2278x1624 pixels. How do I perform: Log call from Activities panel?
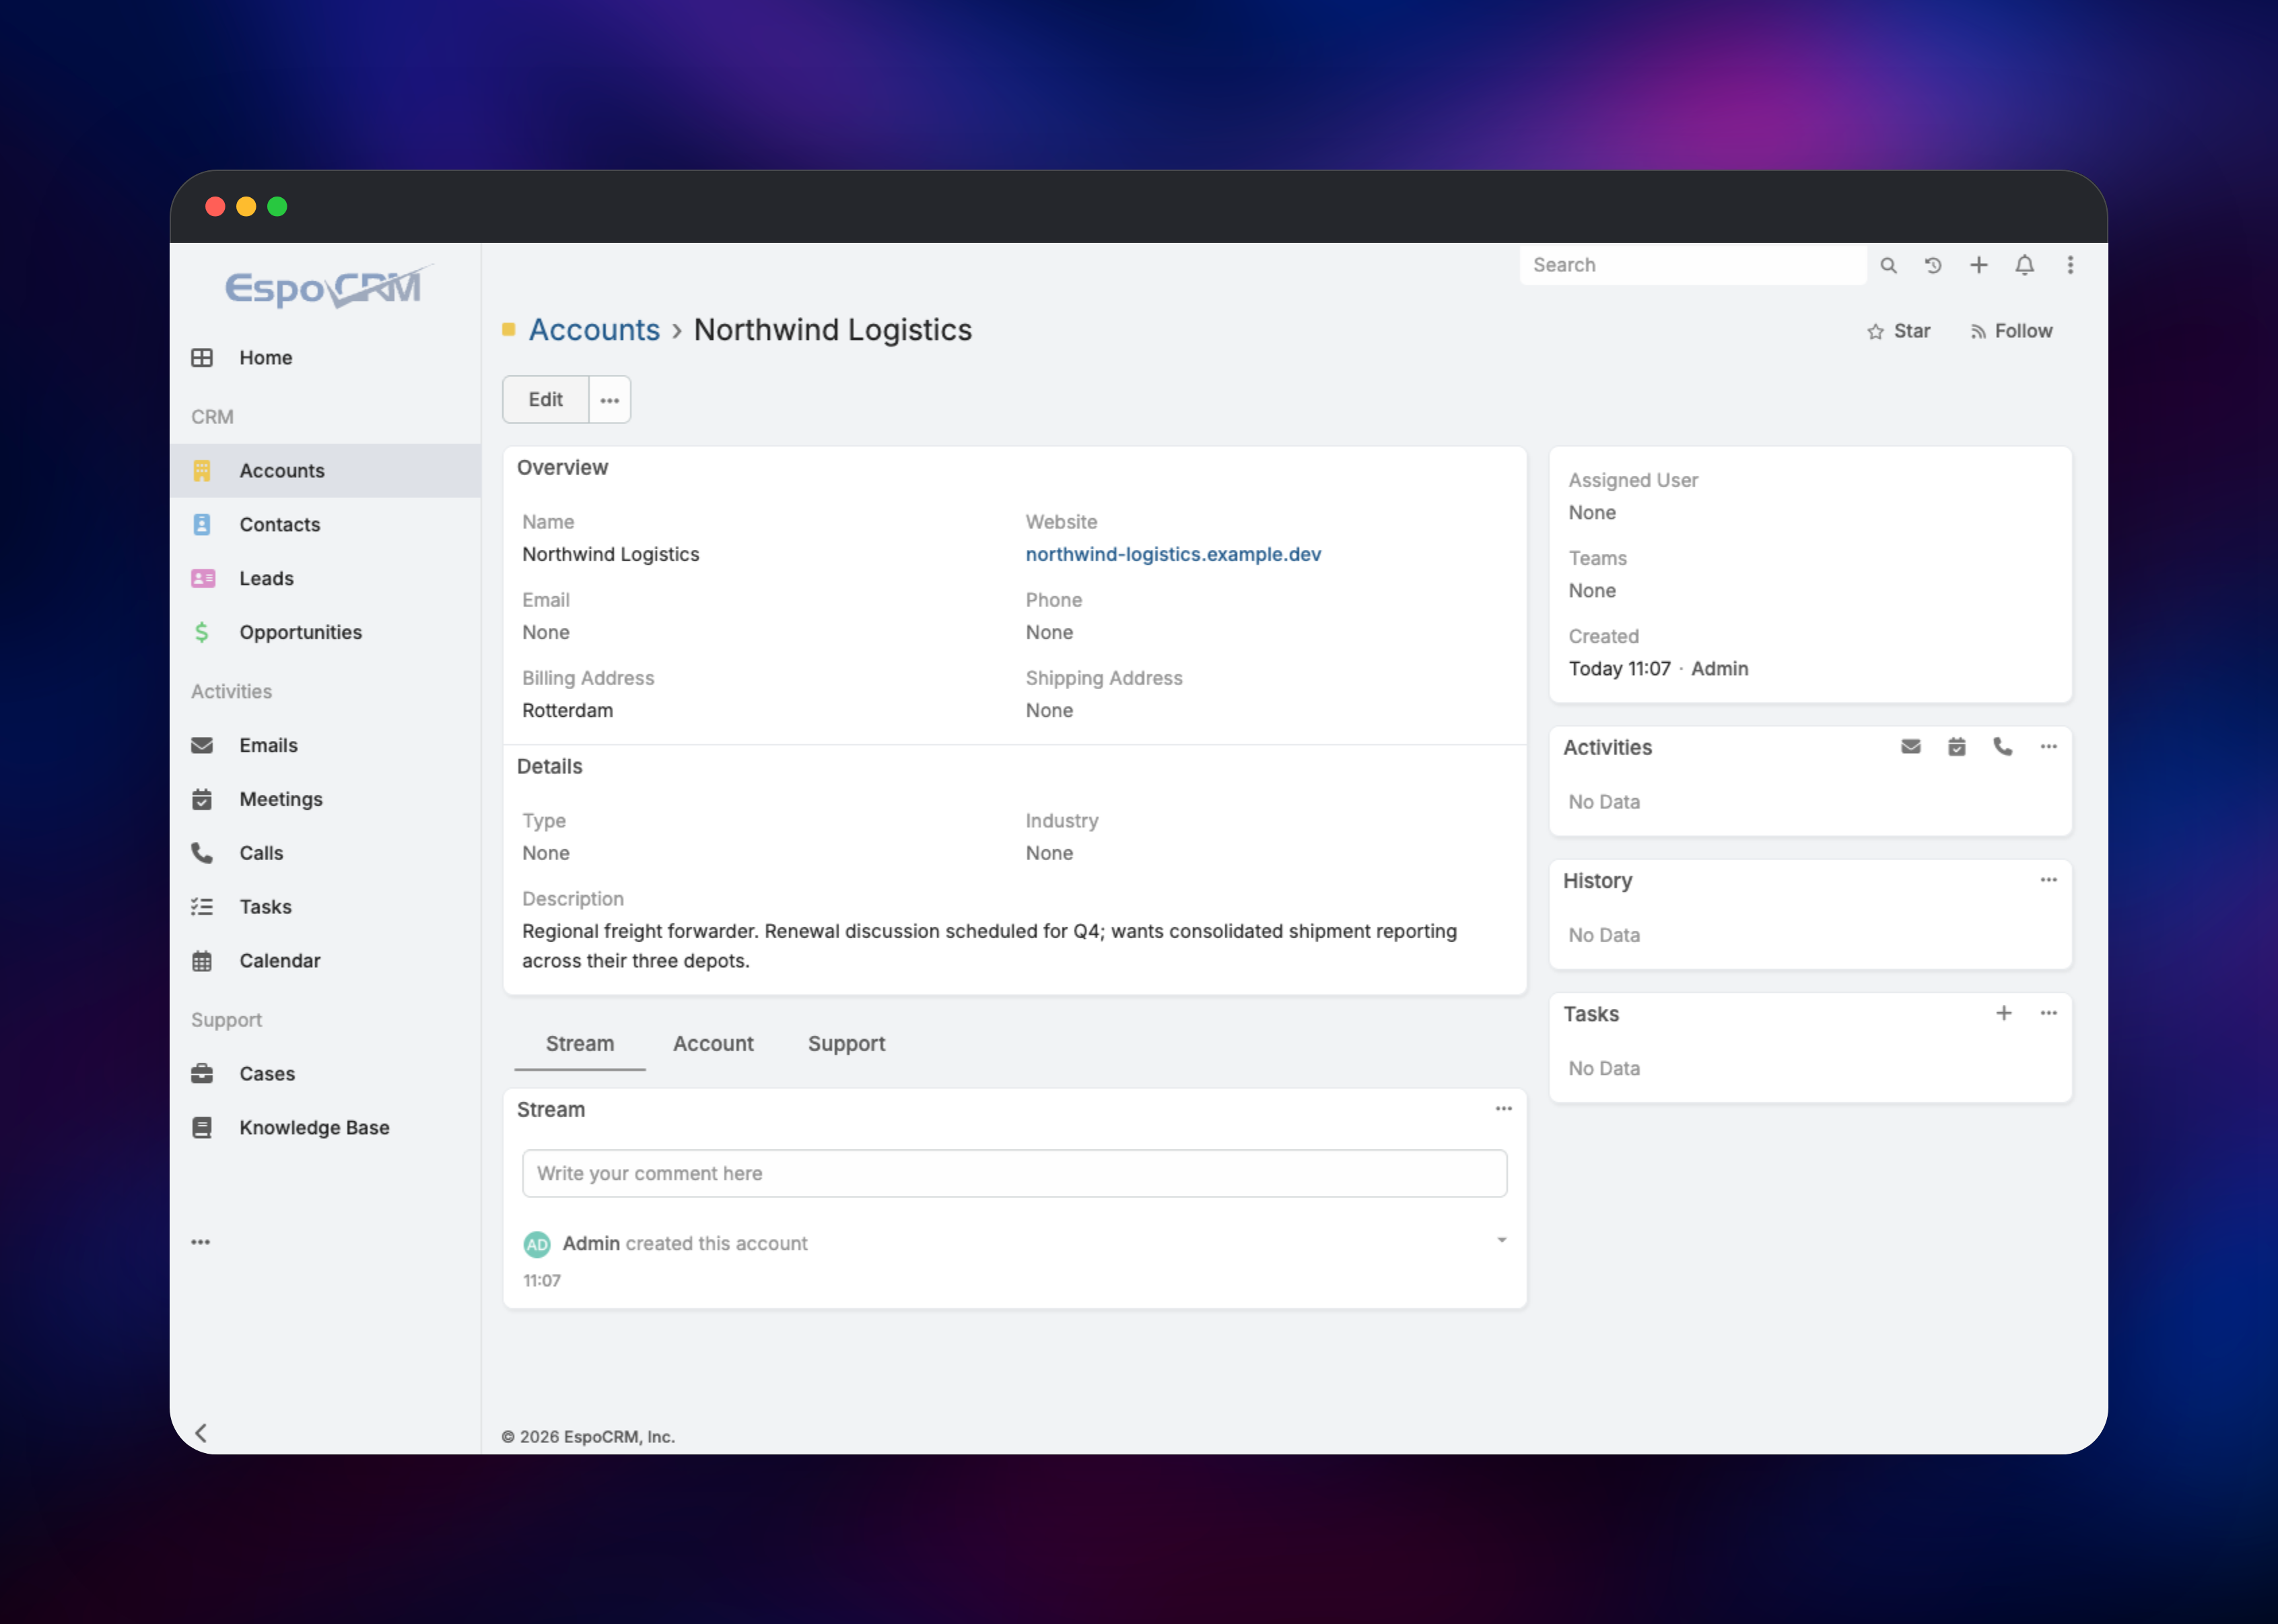tap(2003, 748)
